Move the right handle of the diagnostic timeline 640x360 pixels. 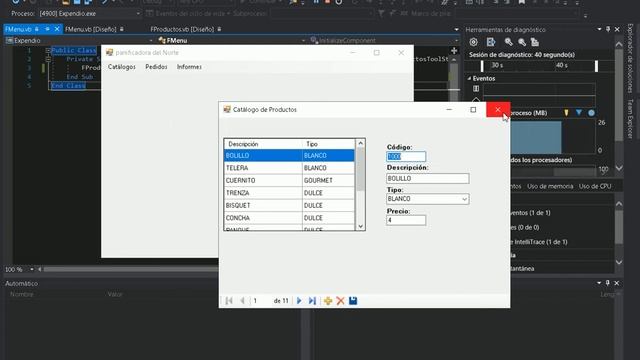[x=596, y=66]
